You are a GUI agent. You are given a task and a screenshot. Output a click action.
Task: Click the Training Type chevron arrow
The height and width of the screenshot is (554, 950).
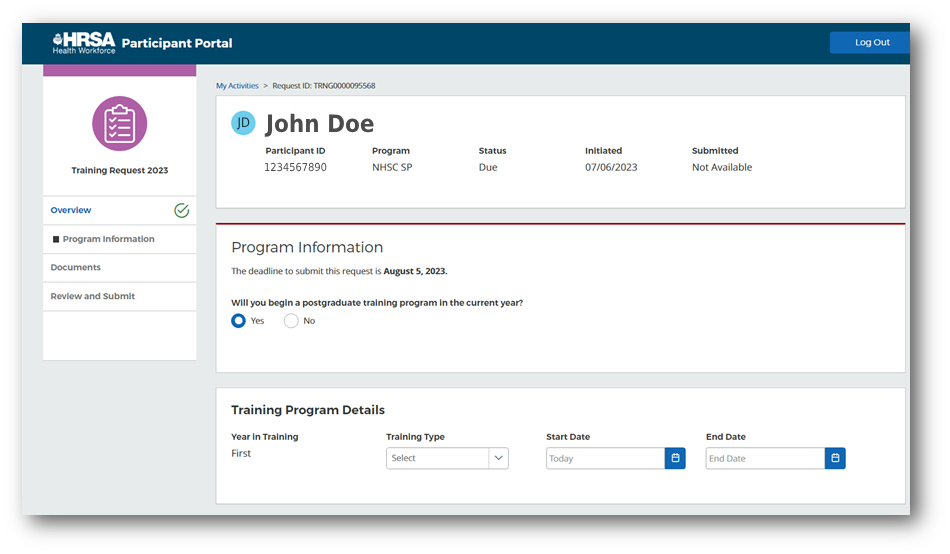[498, 458]
